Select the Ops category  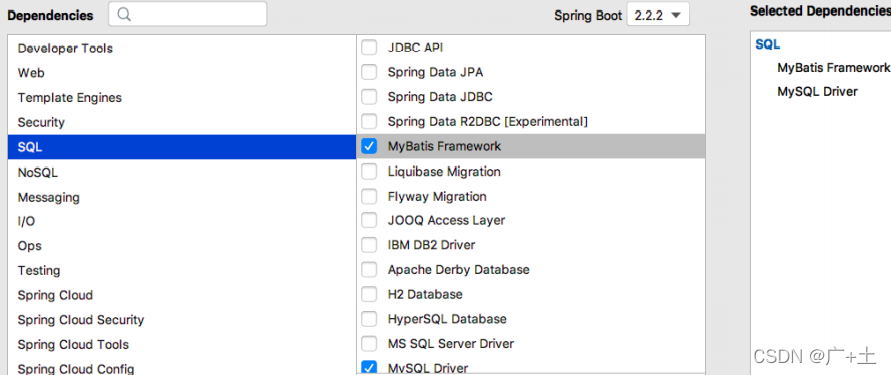(x=182, y=246)
